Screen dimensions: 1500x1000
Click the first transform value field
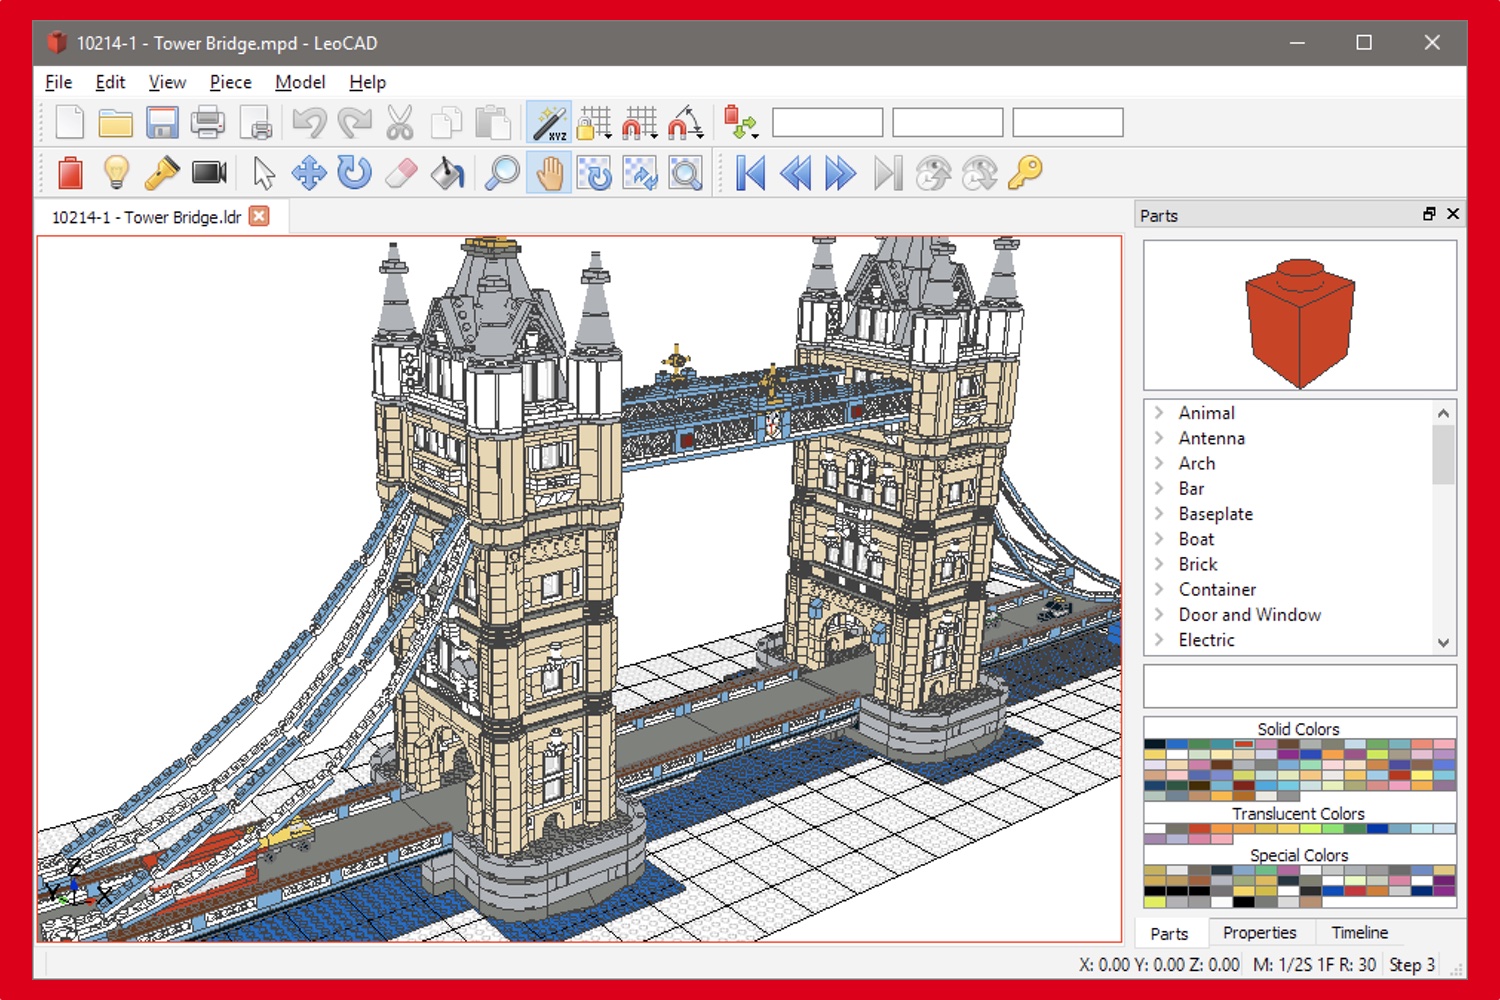point(828,123)
